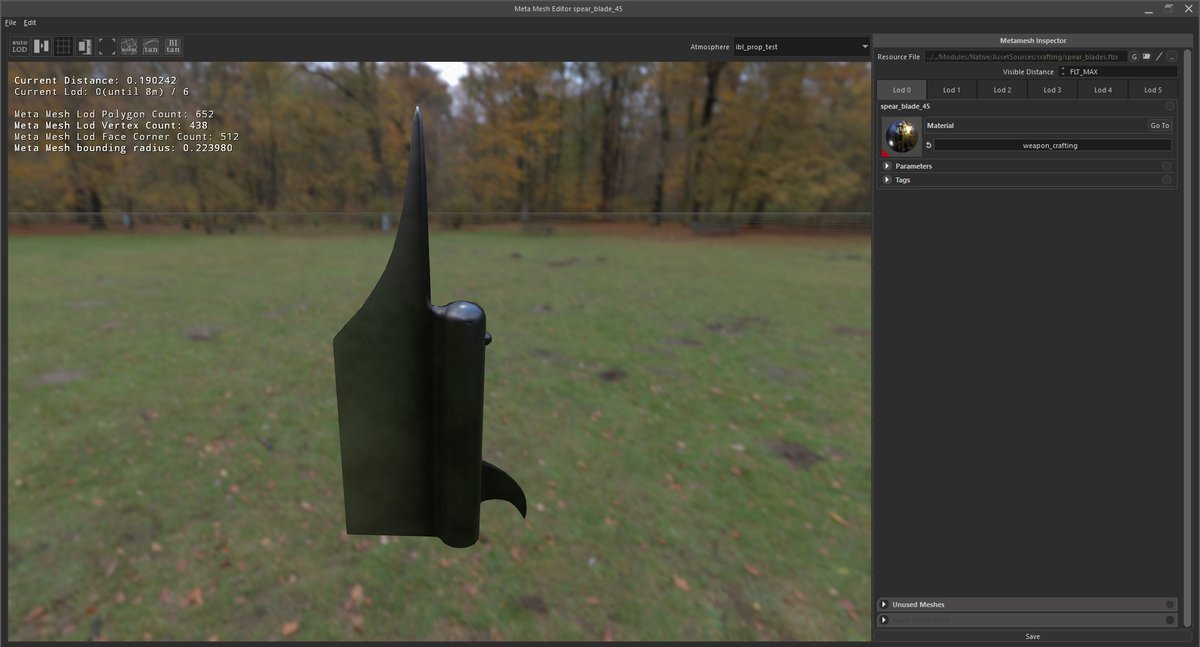Click the browse folder icon for Resource File
This screenshot has width=1200, height=647.
(1146, 57)
